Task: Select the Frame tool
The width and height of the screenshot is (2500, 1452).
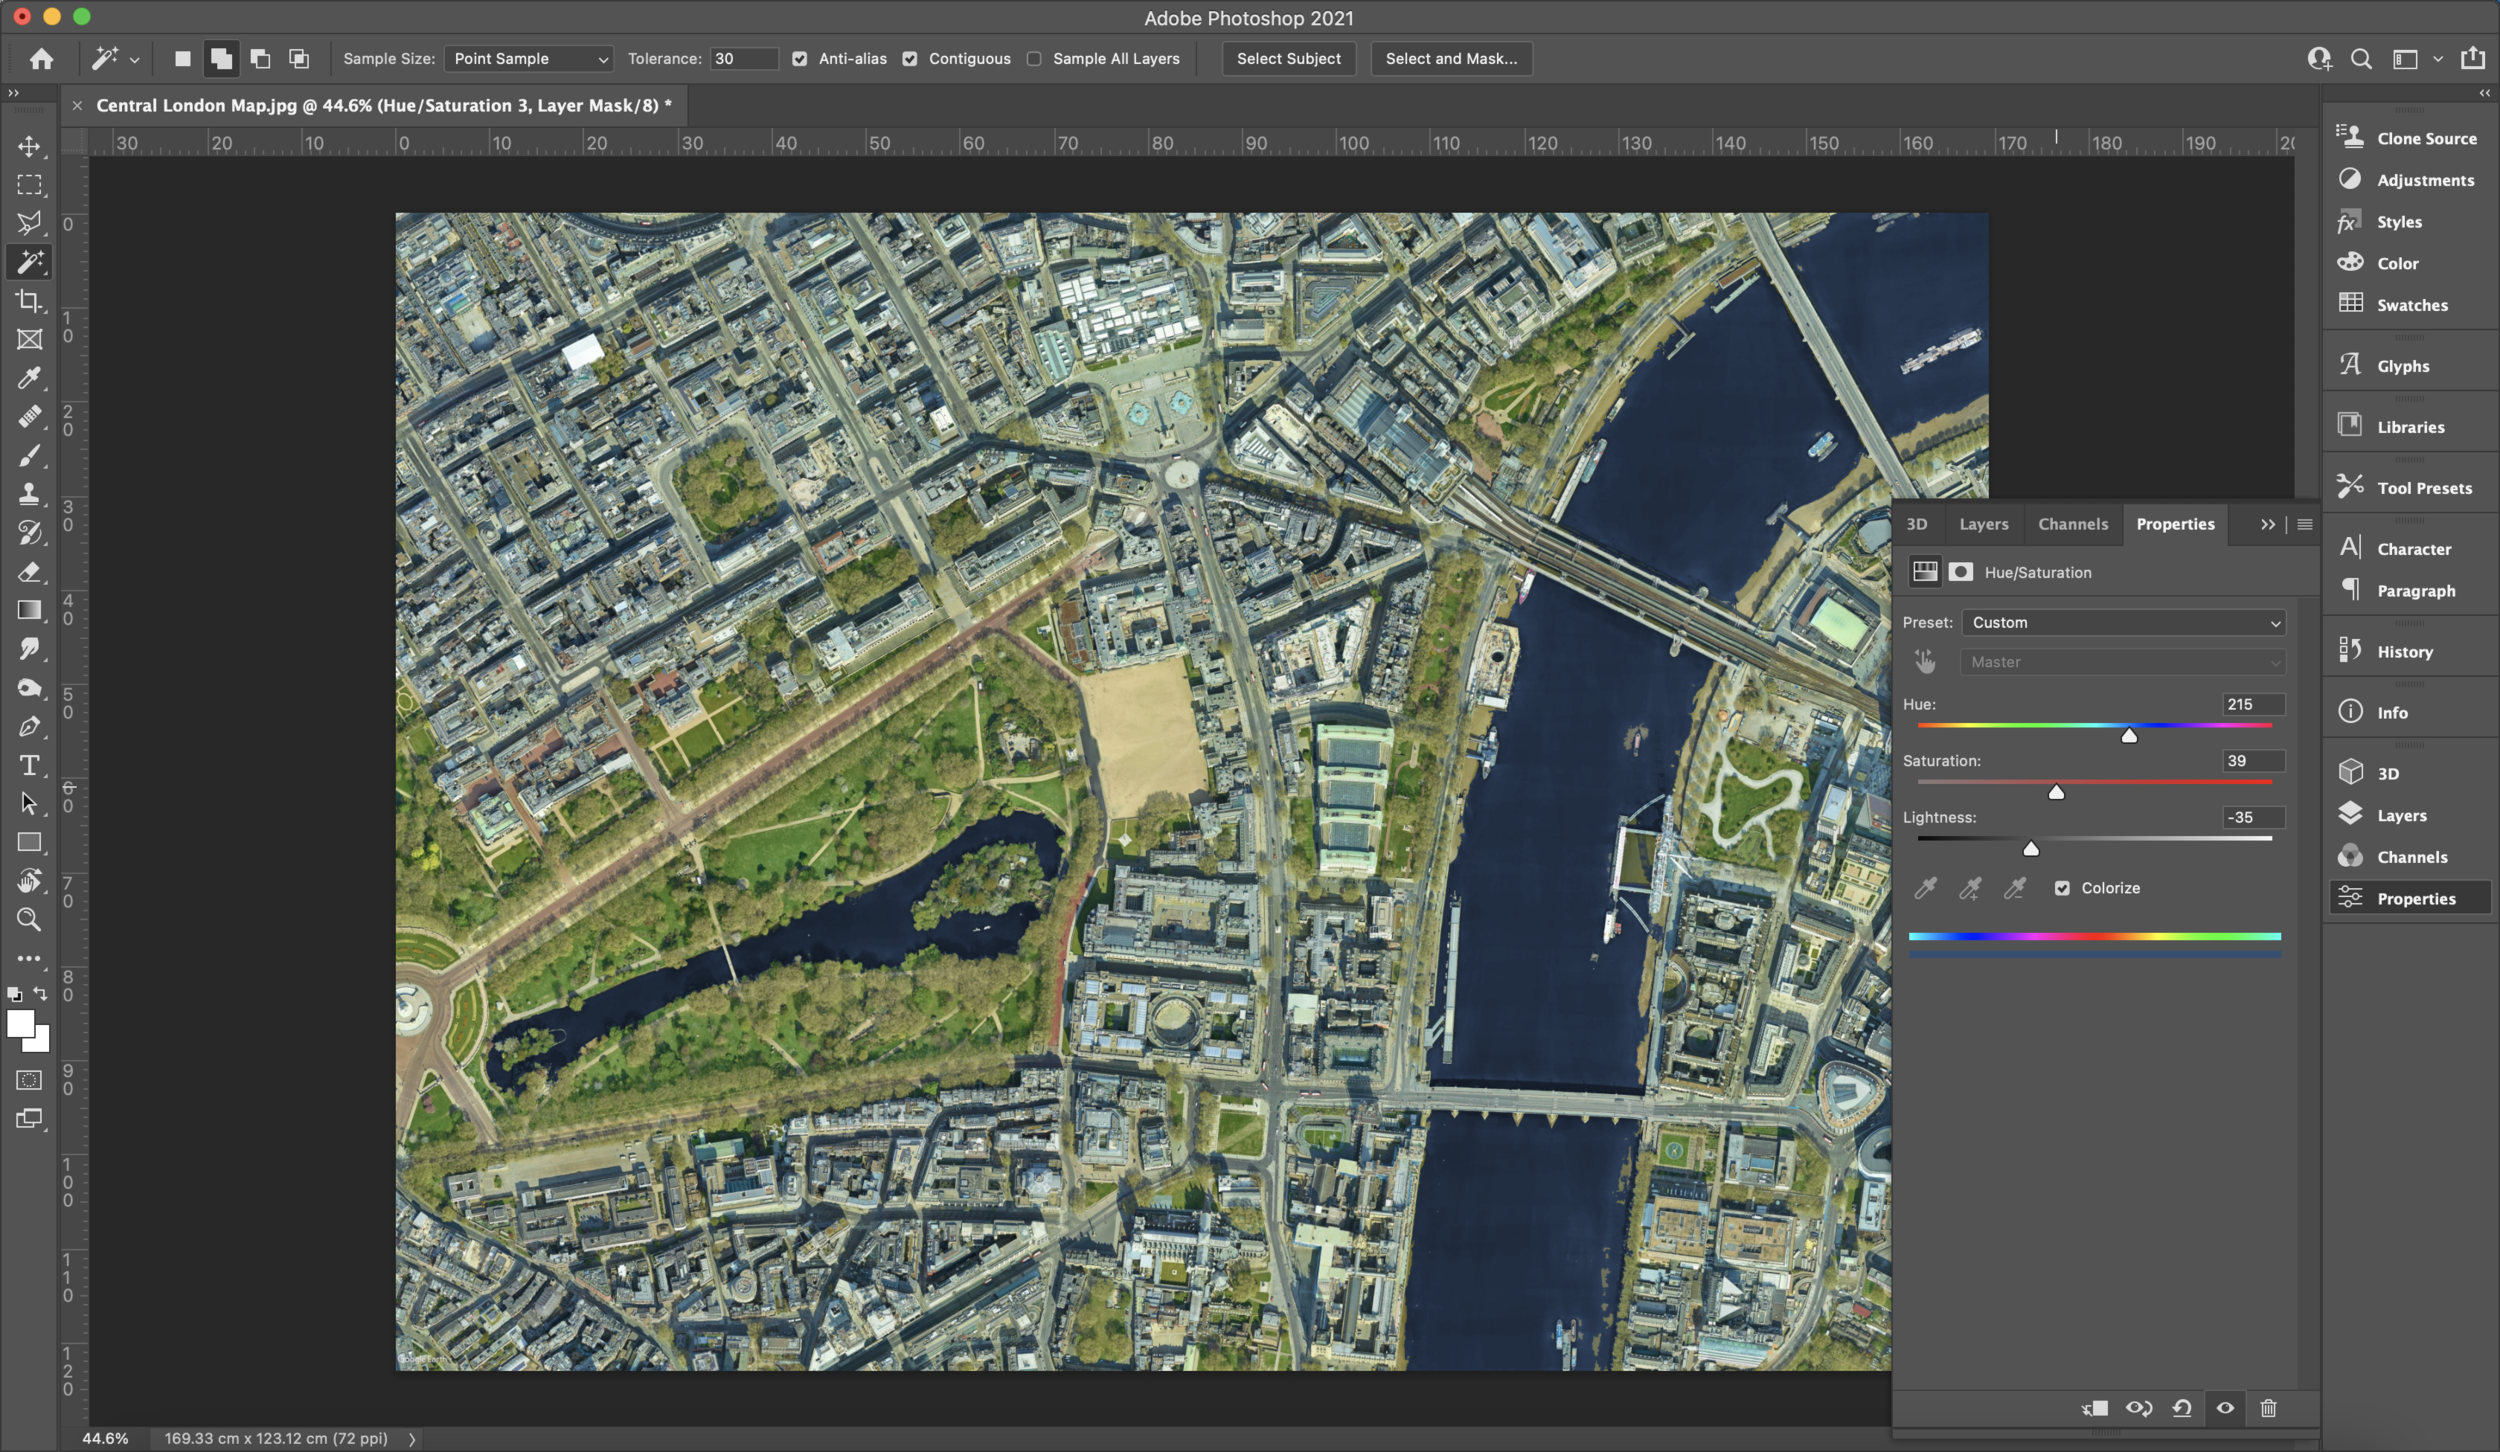Action: click(x=29, y=340)
